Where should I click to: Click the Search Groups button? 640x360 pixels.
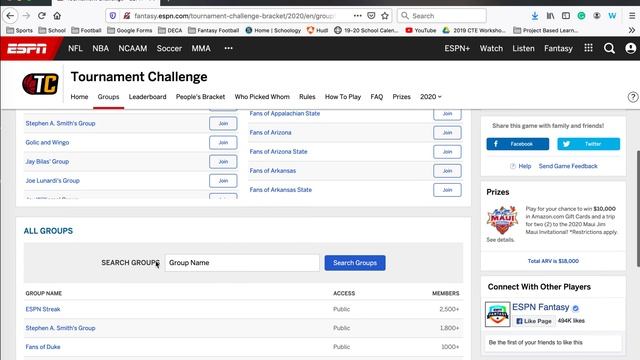coord(355,263)
